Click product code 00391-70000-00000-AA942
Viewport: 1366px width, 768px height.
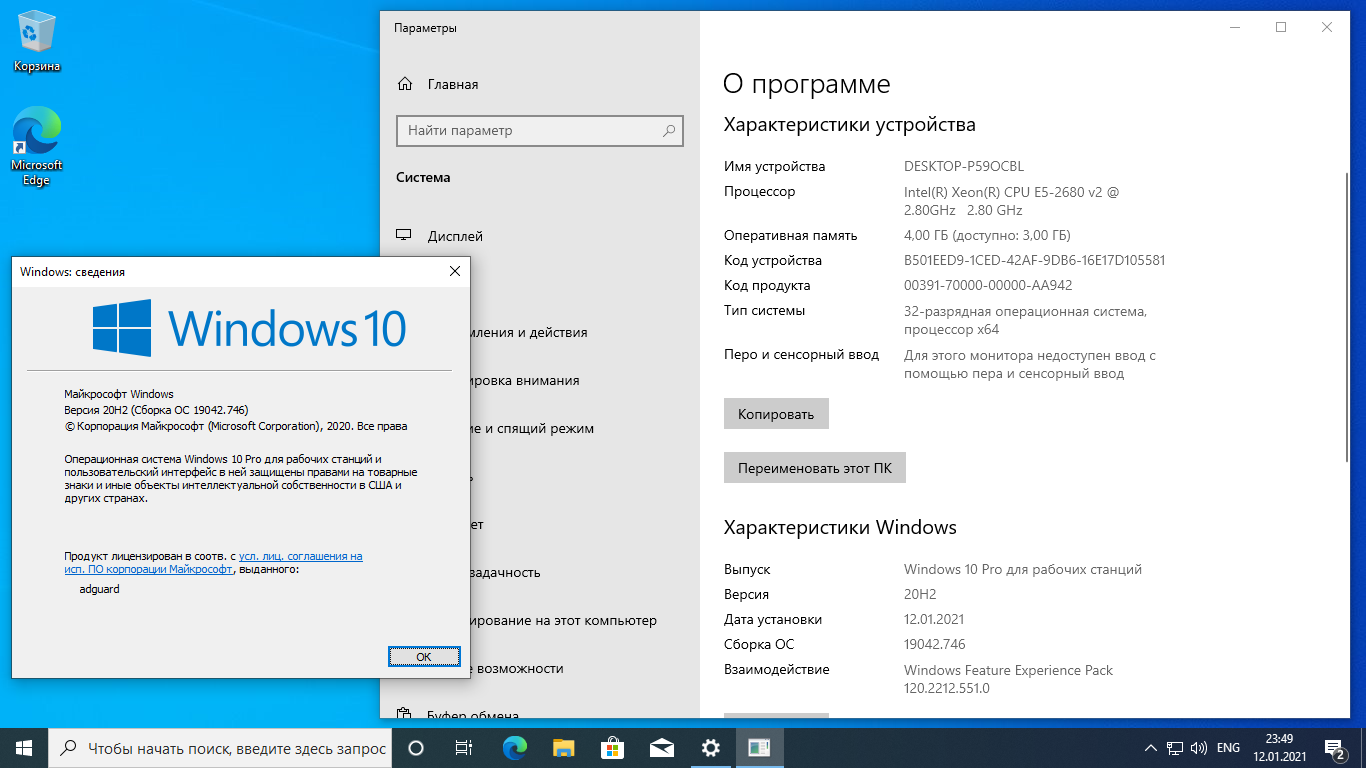pos(988,285)
